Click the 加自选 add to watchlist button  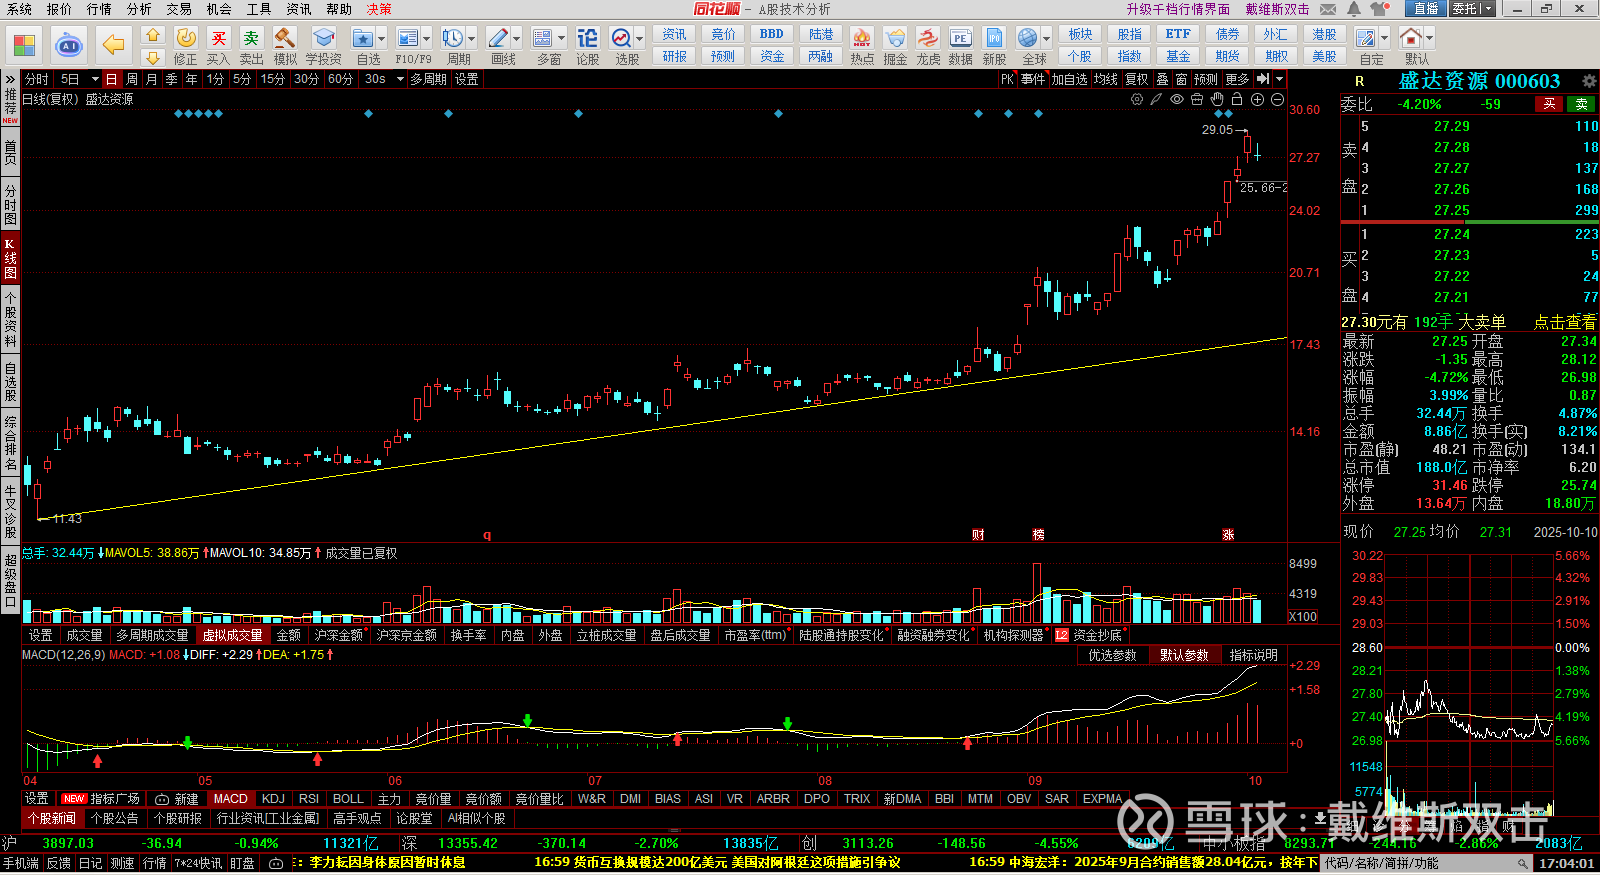pos(1069,79)
